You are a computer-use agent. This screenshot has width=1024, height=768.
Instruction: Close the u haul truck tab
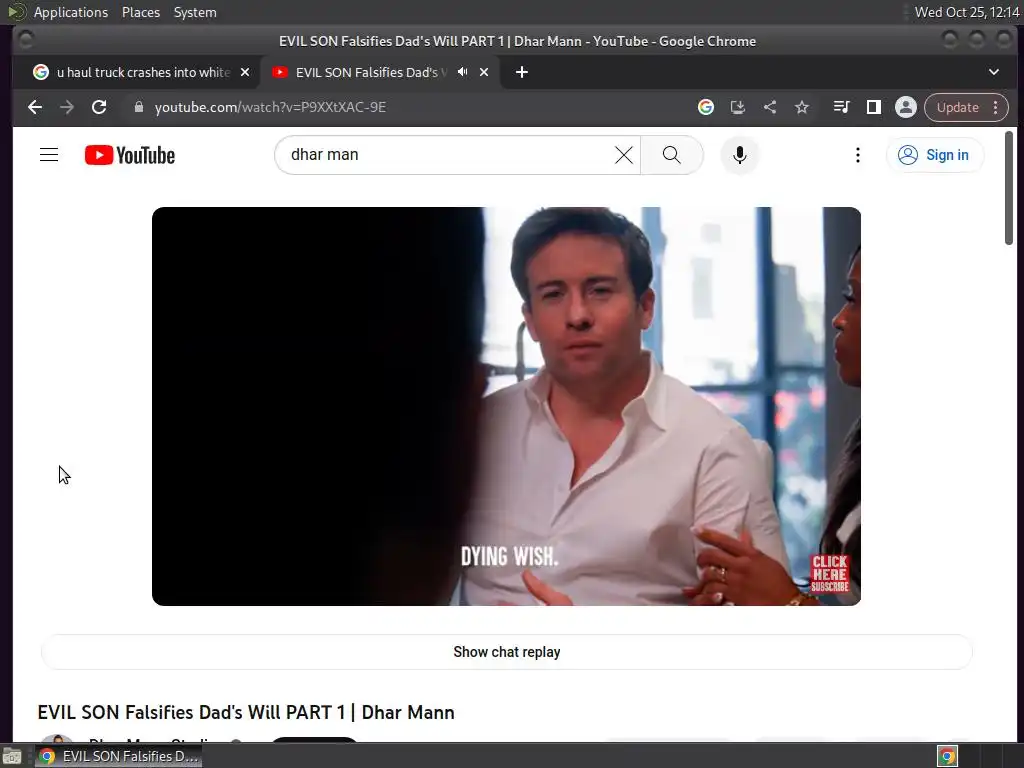245,72
